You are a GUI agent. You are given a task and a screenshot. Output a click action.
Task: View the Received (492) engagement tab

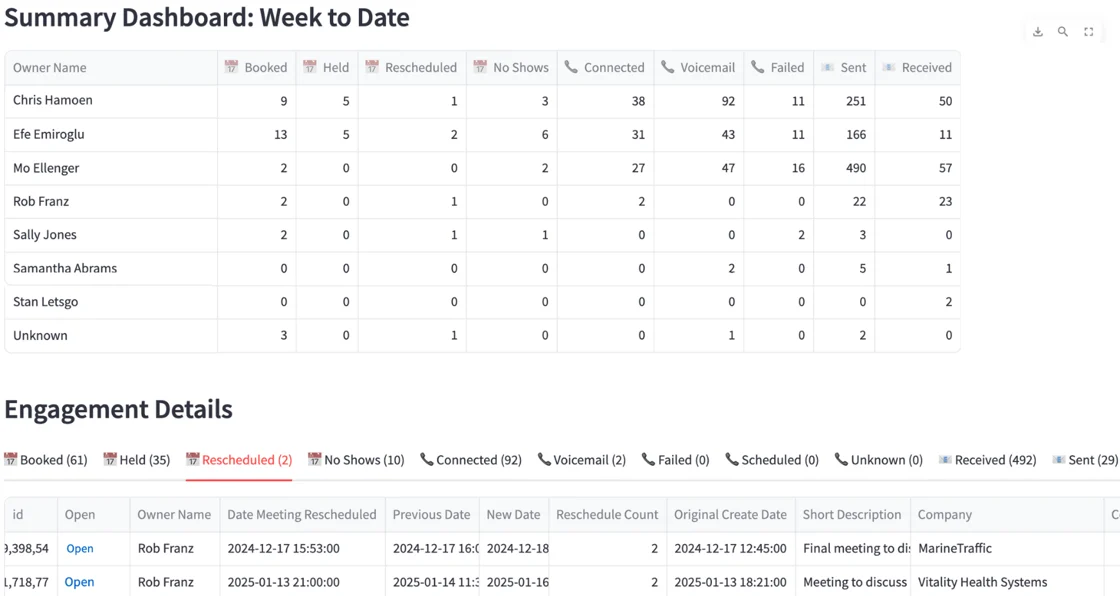[x=987, y=459]
